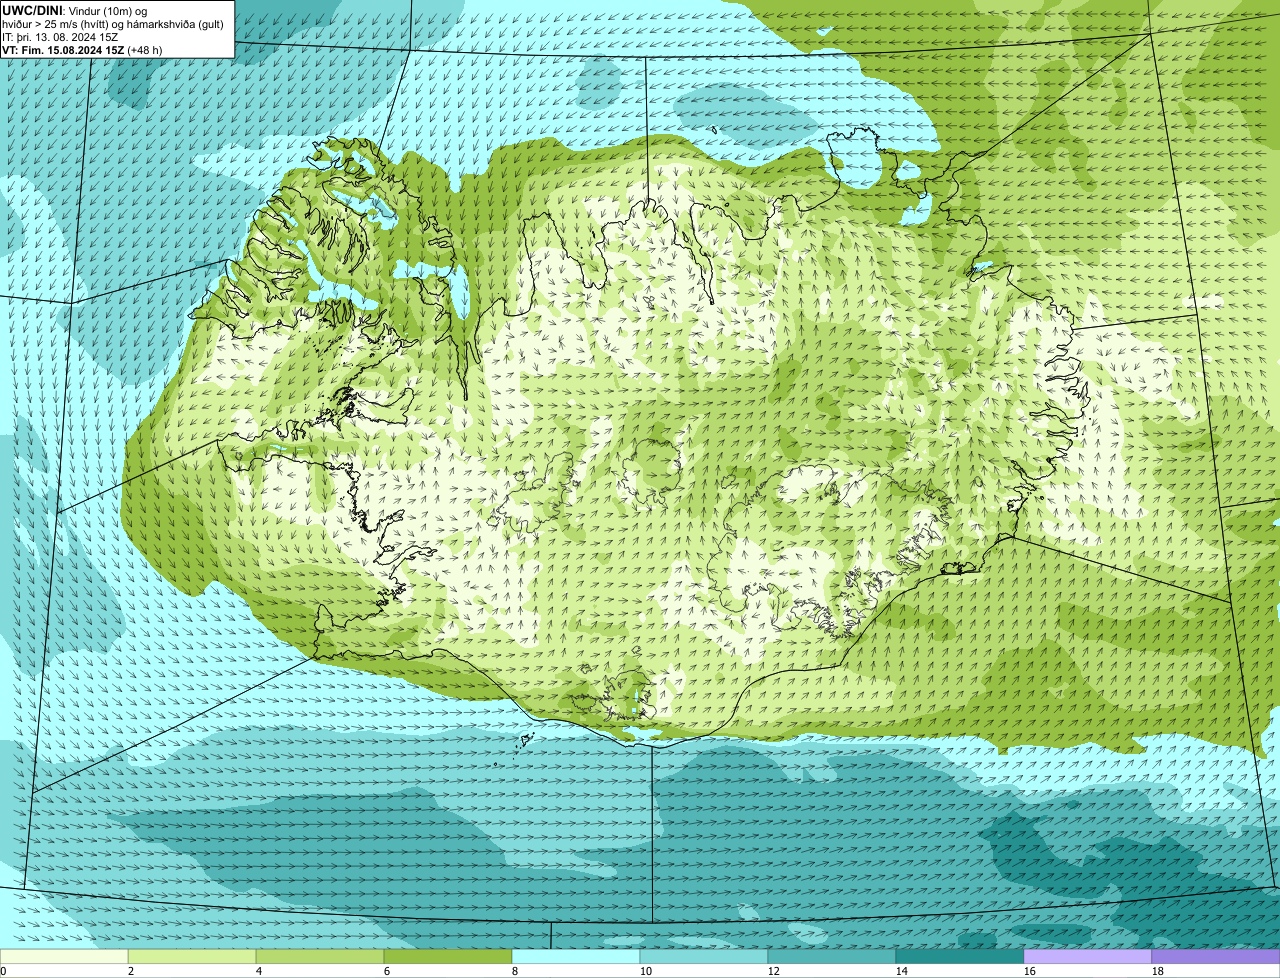Click the pale cream 0–2 color scale segment

[x=64, y=957]
